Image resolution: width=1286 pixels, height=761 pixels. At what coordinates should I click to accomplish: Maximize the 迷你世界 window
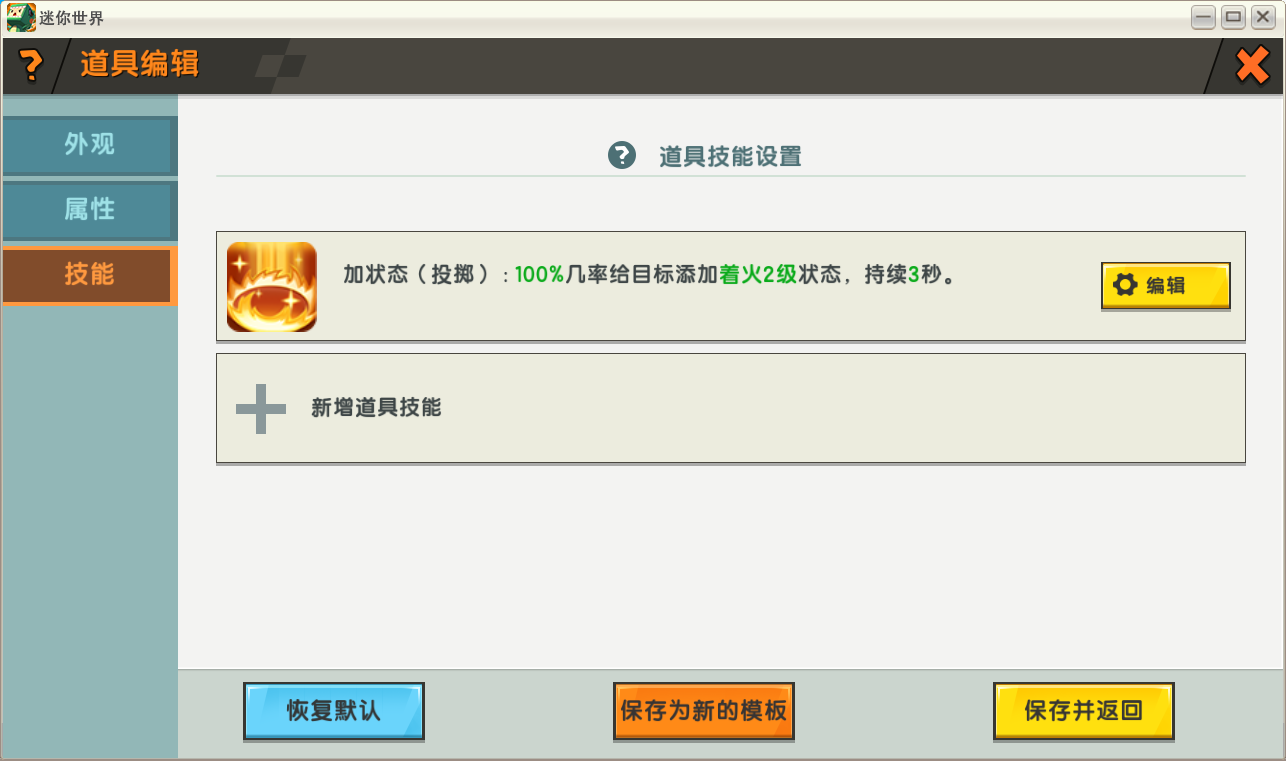pos(1233,17)
